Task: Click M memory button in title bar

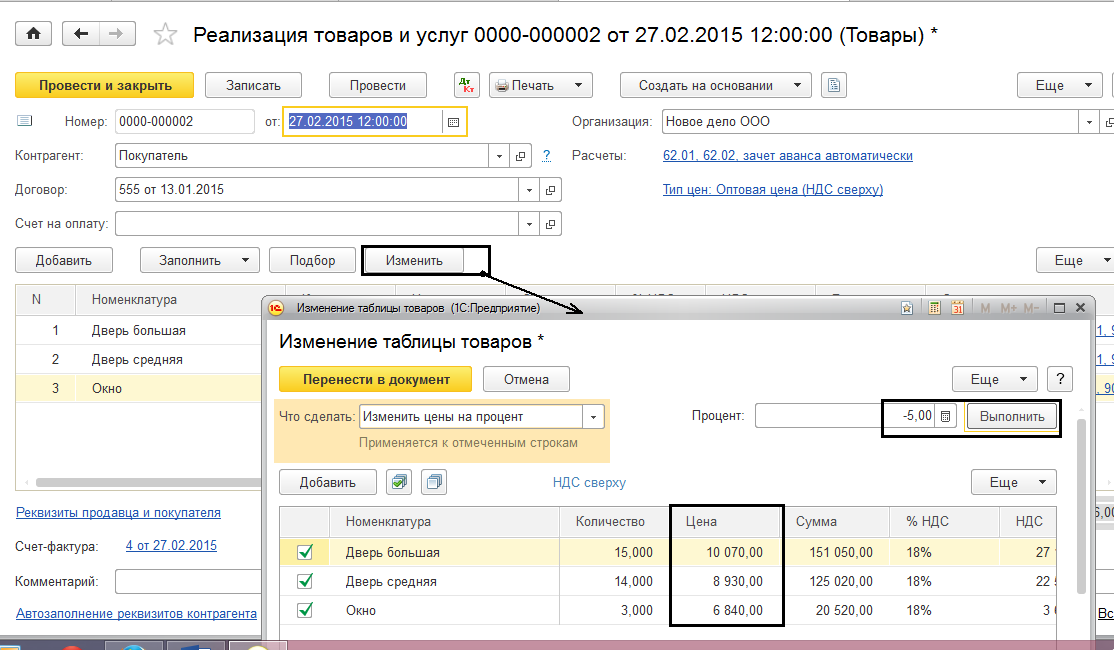Action: coord(985,308)
